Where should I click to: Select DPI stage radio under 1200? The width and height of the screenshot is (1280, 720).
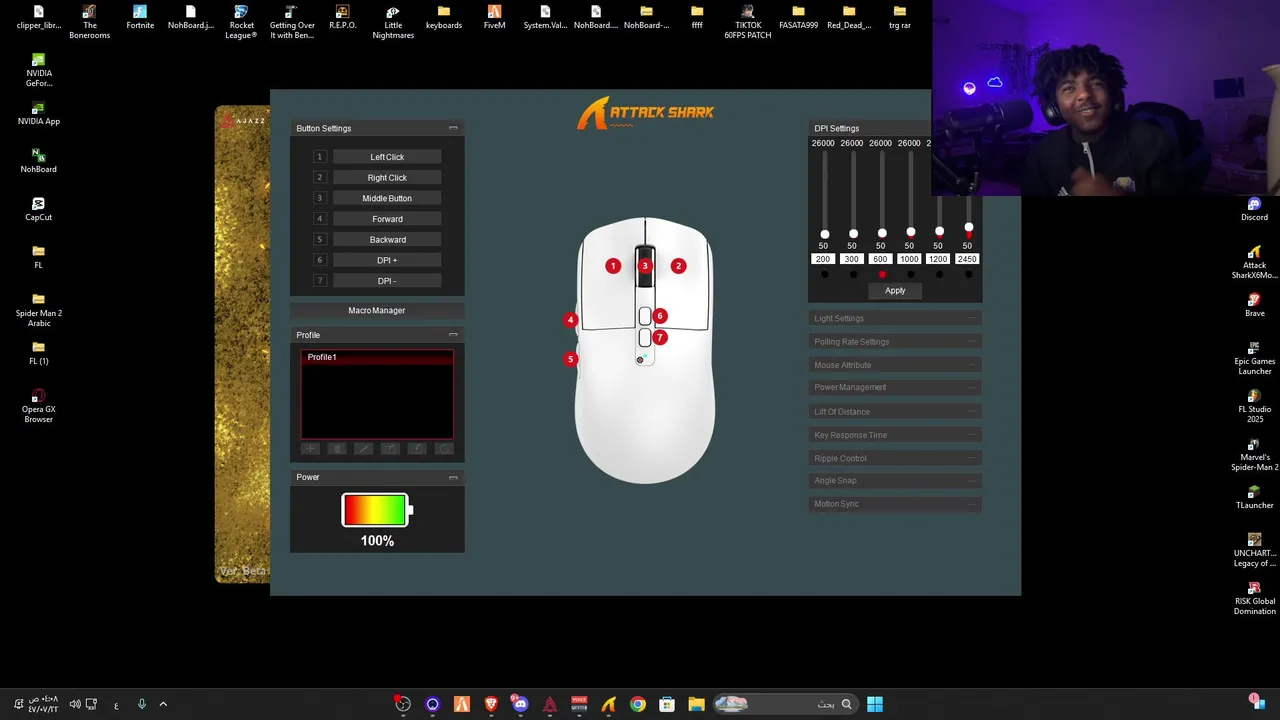click(x=938, y=274)
